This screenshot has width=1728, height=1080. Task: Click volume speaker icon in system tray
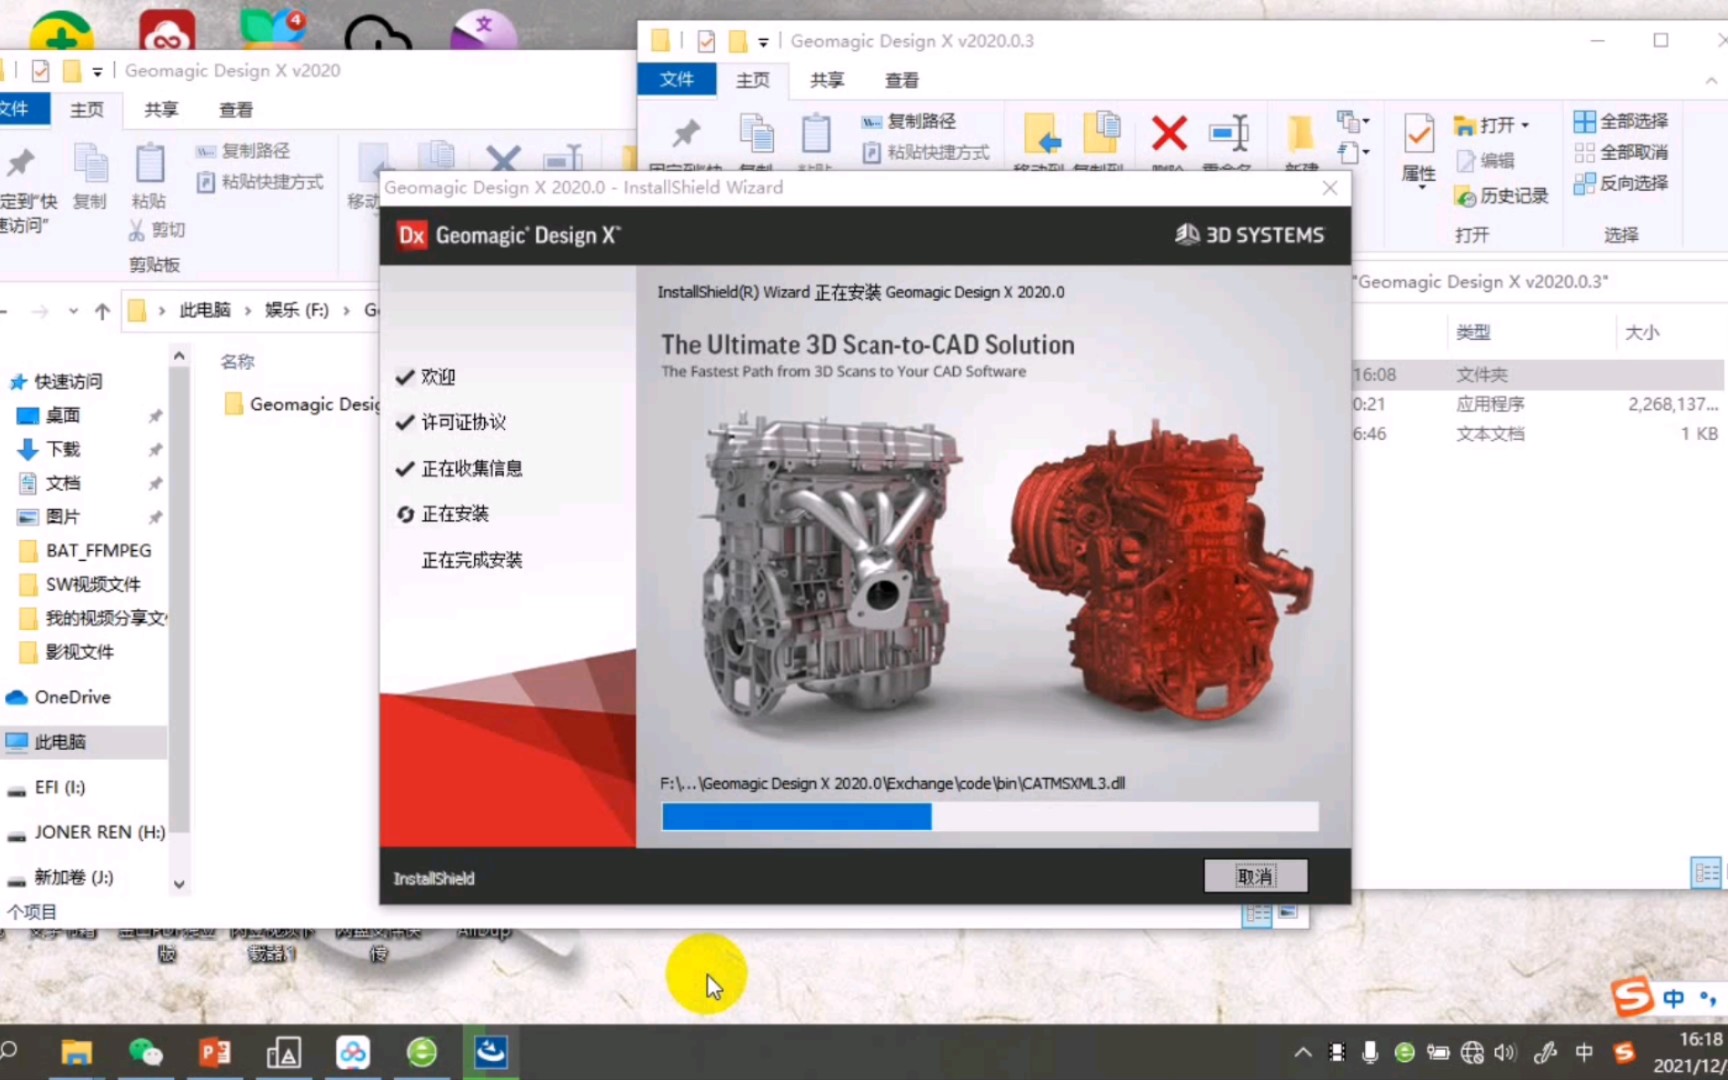1505,1052
